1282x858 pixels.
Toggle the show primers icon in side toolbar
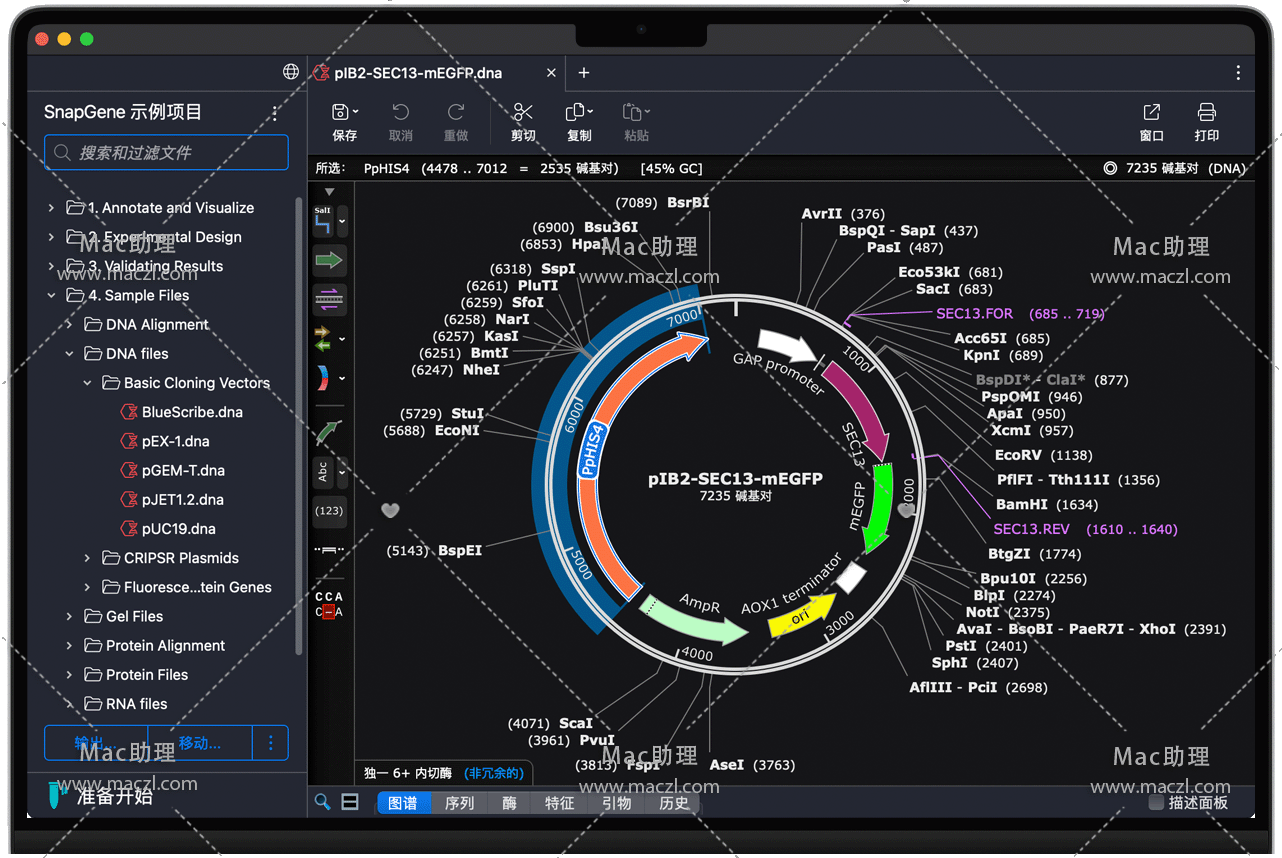tap(329, 298)
